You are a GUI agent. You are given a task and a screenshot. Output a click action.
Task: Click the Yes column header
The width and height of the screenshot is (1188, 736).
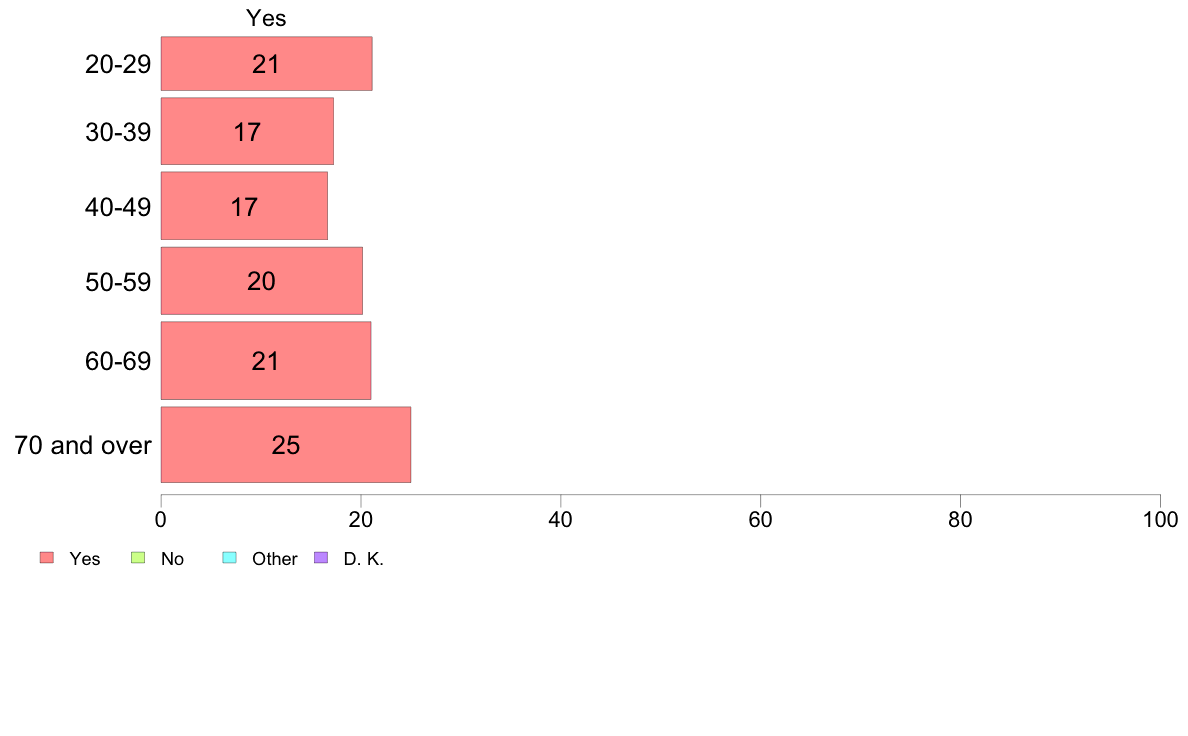tap(266, 18)
